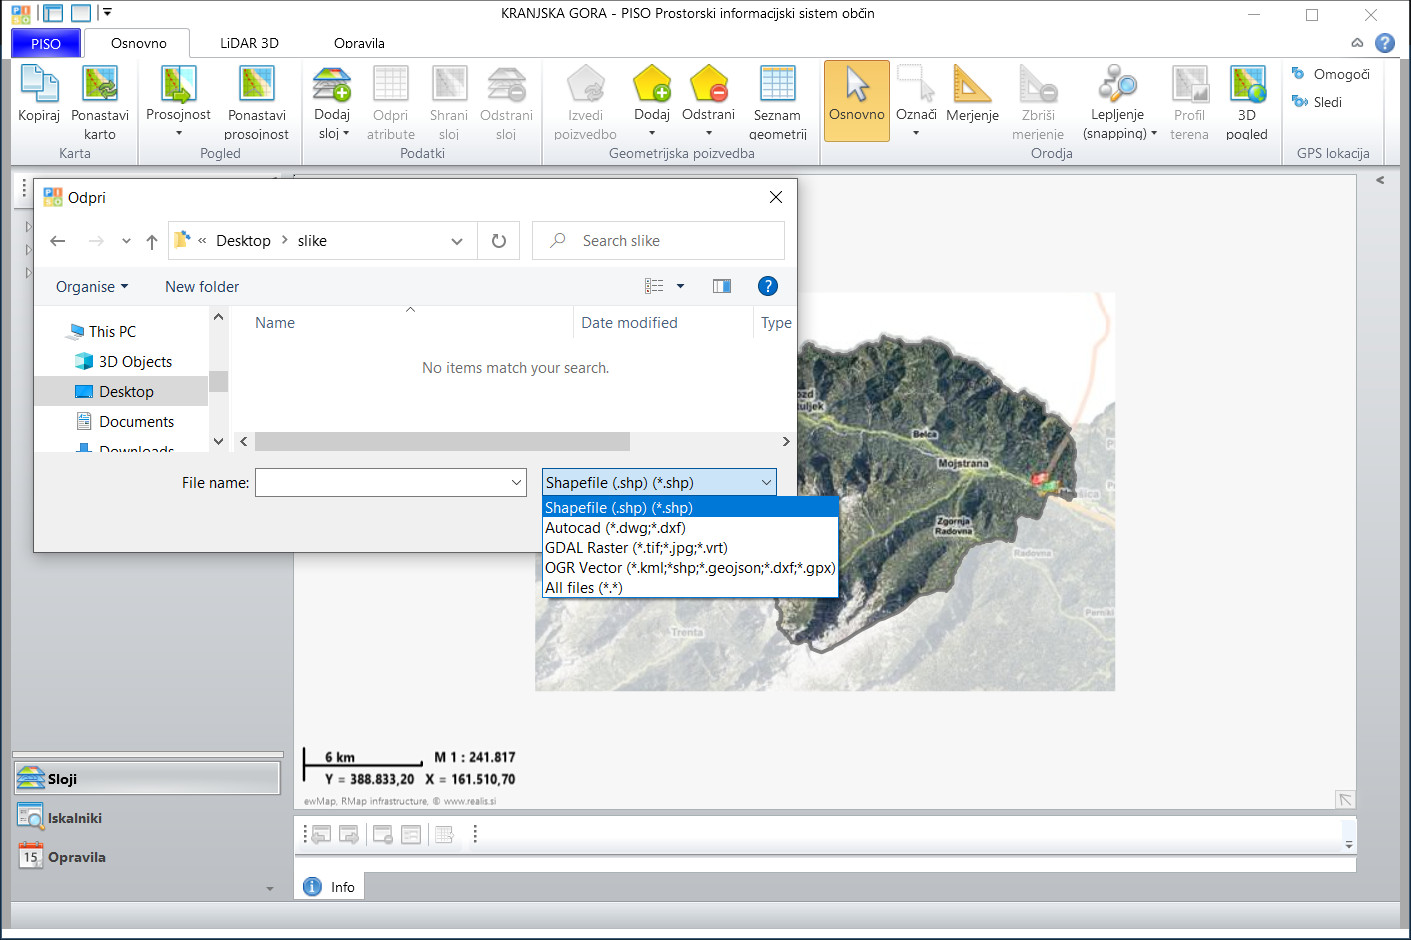This screenshot has height=940, width=1411.
Task: Open the Info tab at bottom
Action: coord(329,886)
